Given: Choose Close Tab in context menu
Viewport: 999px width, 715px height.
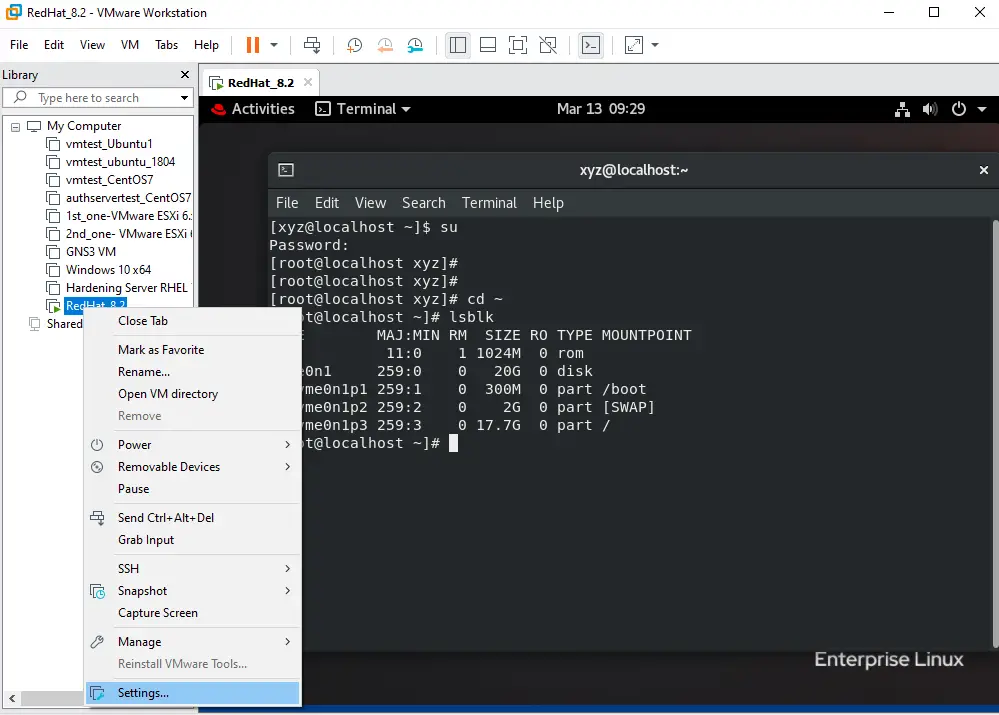Looking at the screenshot, I should pyautogui.click(x=192, y=321).
